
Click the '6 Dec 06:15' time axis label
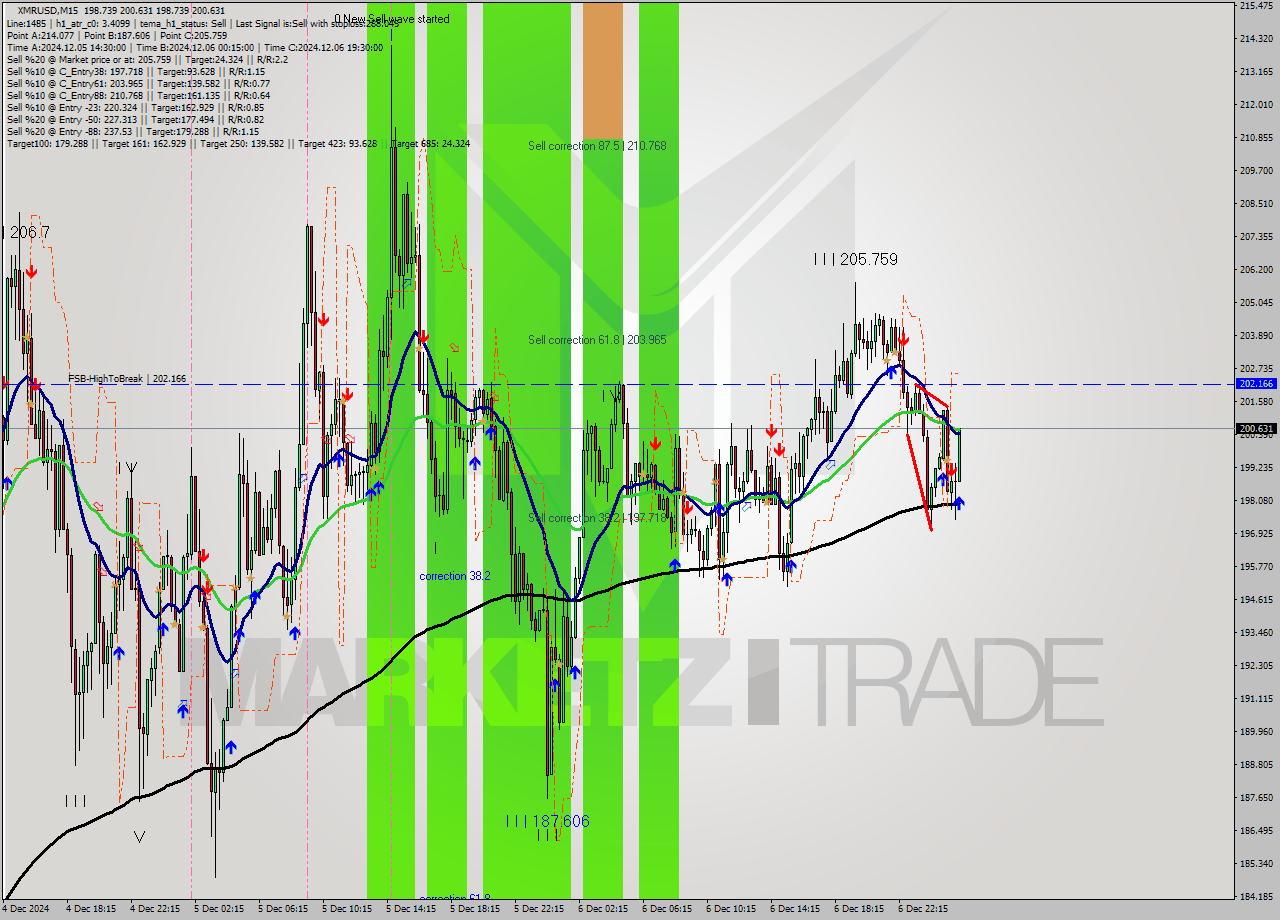click(x=667, y=910)
